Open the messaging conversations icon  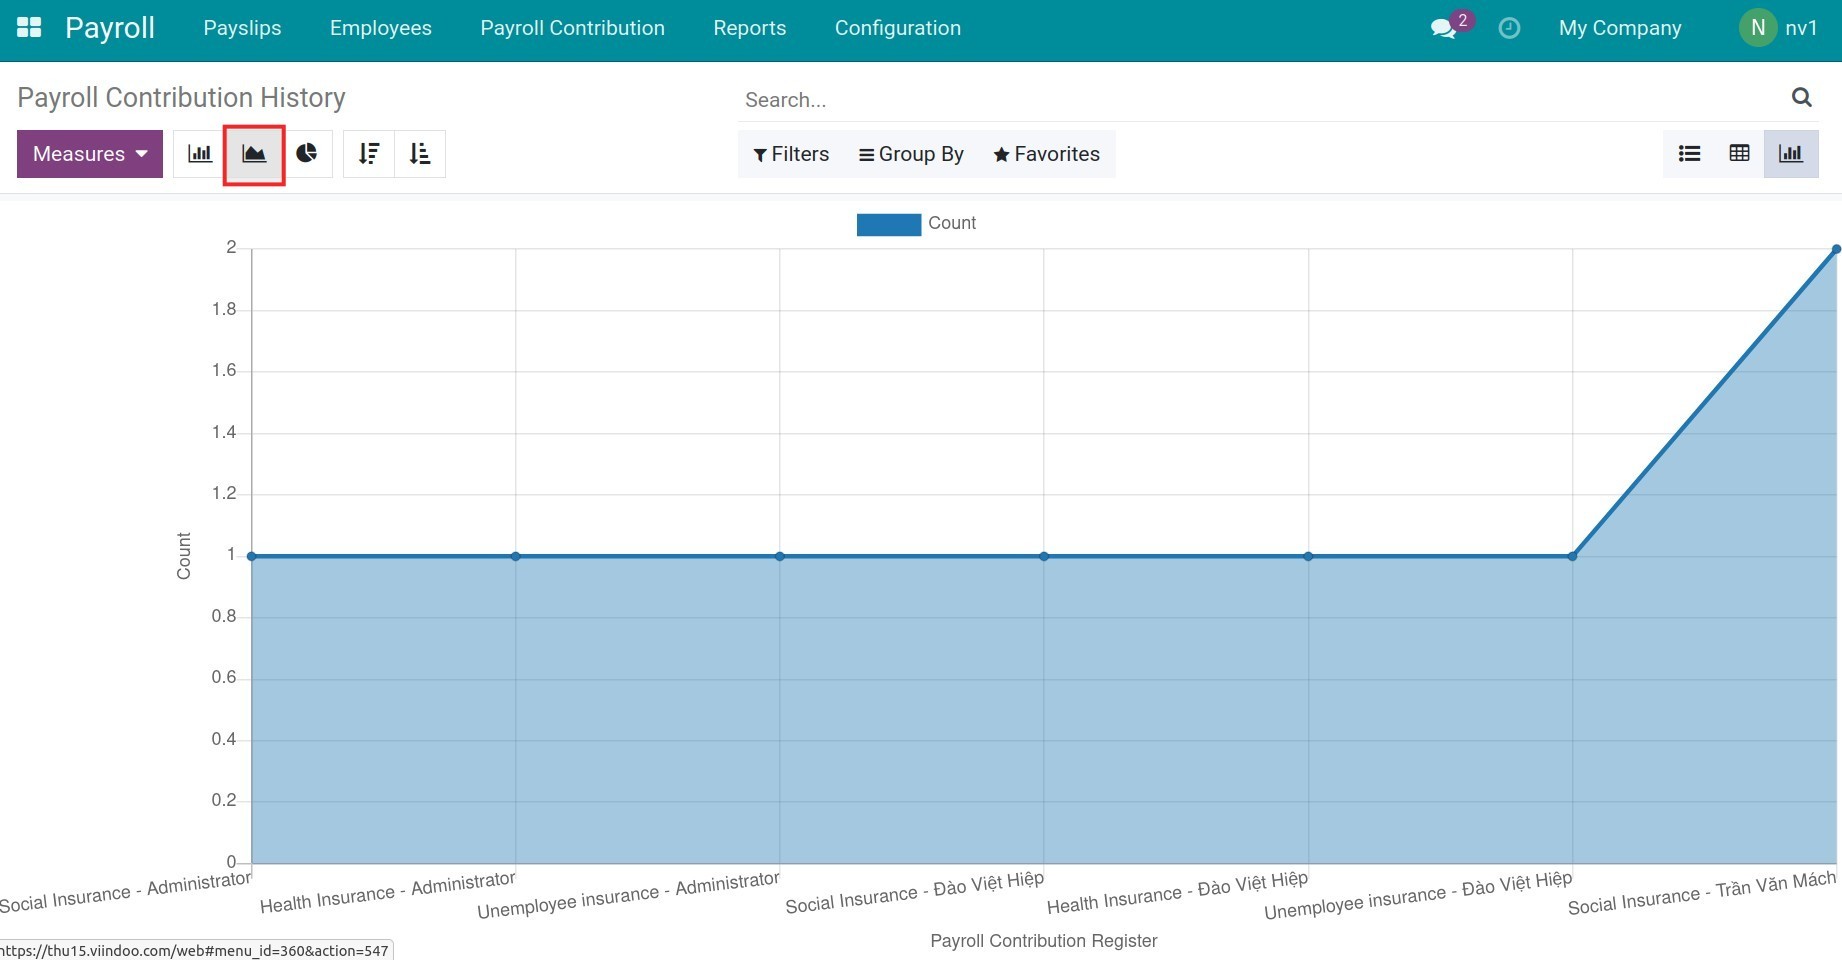1444,27
